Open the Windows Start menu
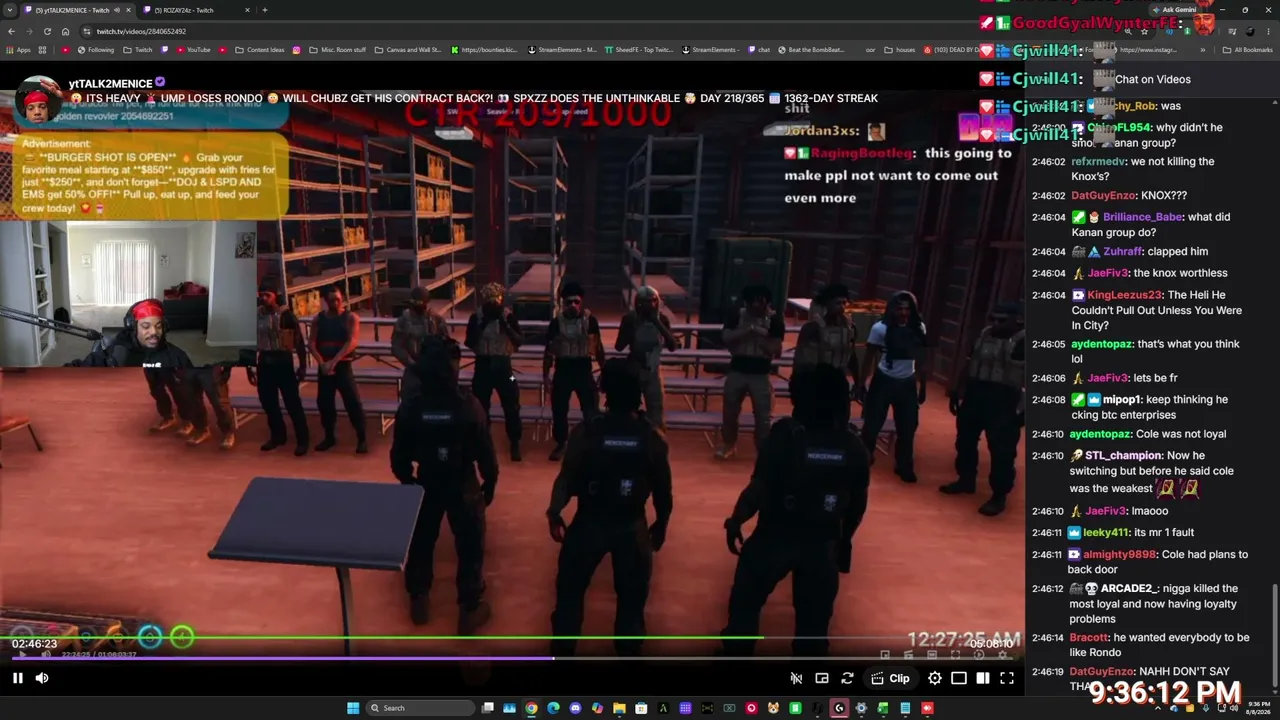This screenshot has width=1280, height=720. [x=353, y=708]
